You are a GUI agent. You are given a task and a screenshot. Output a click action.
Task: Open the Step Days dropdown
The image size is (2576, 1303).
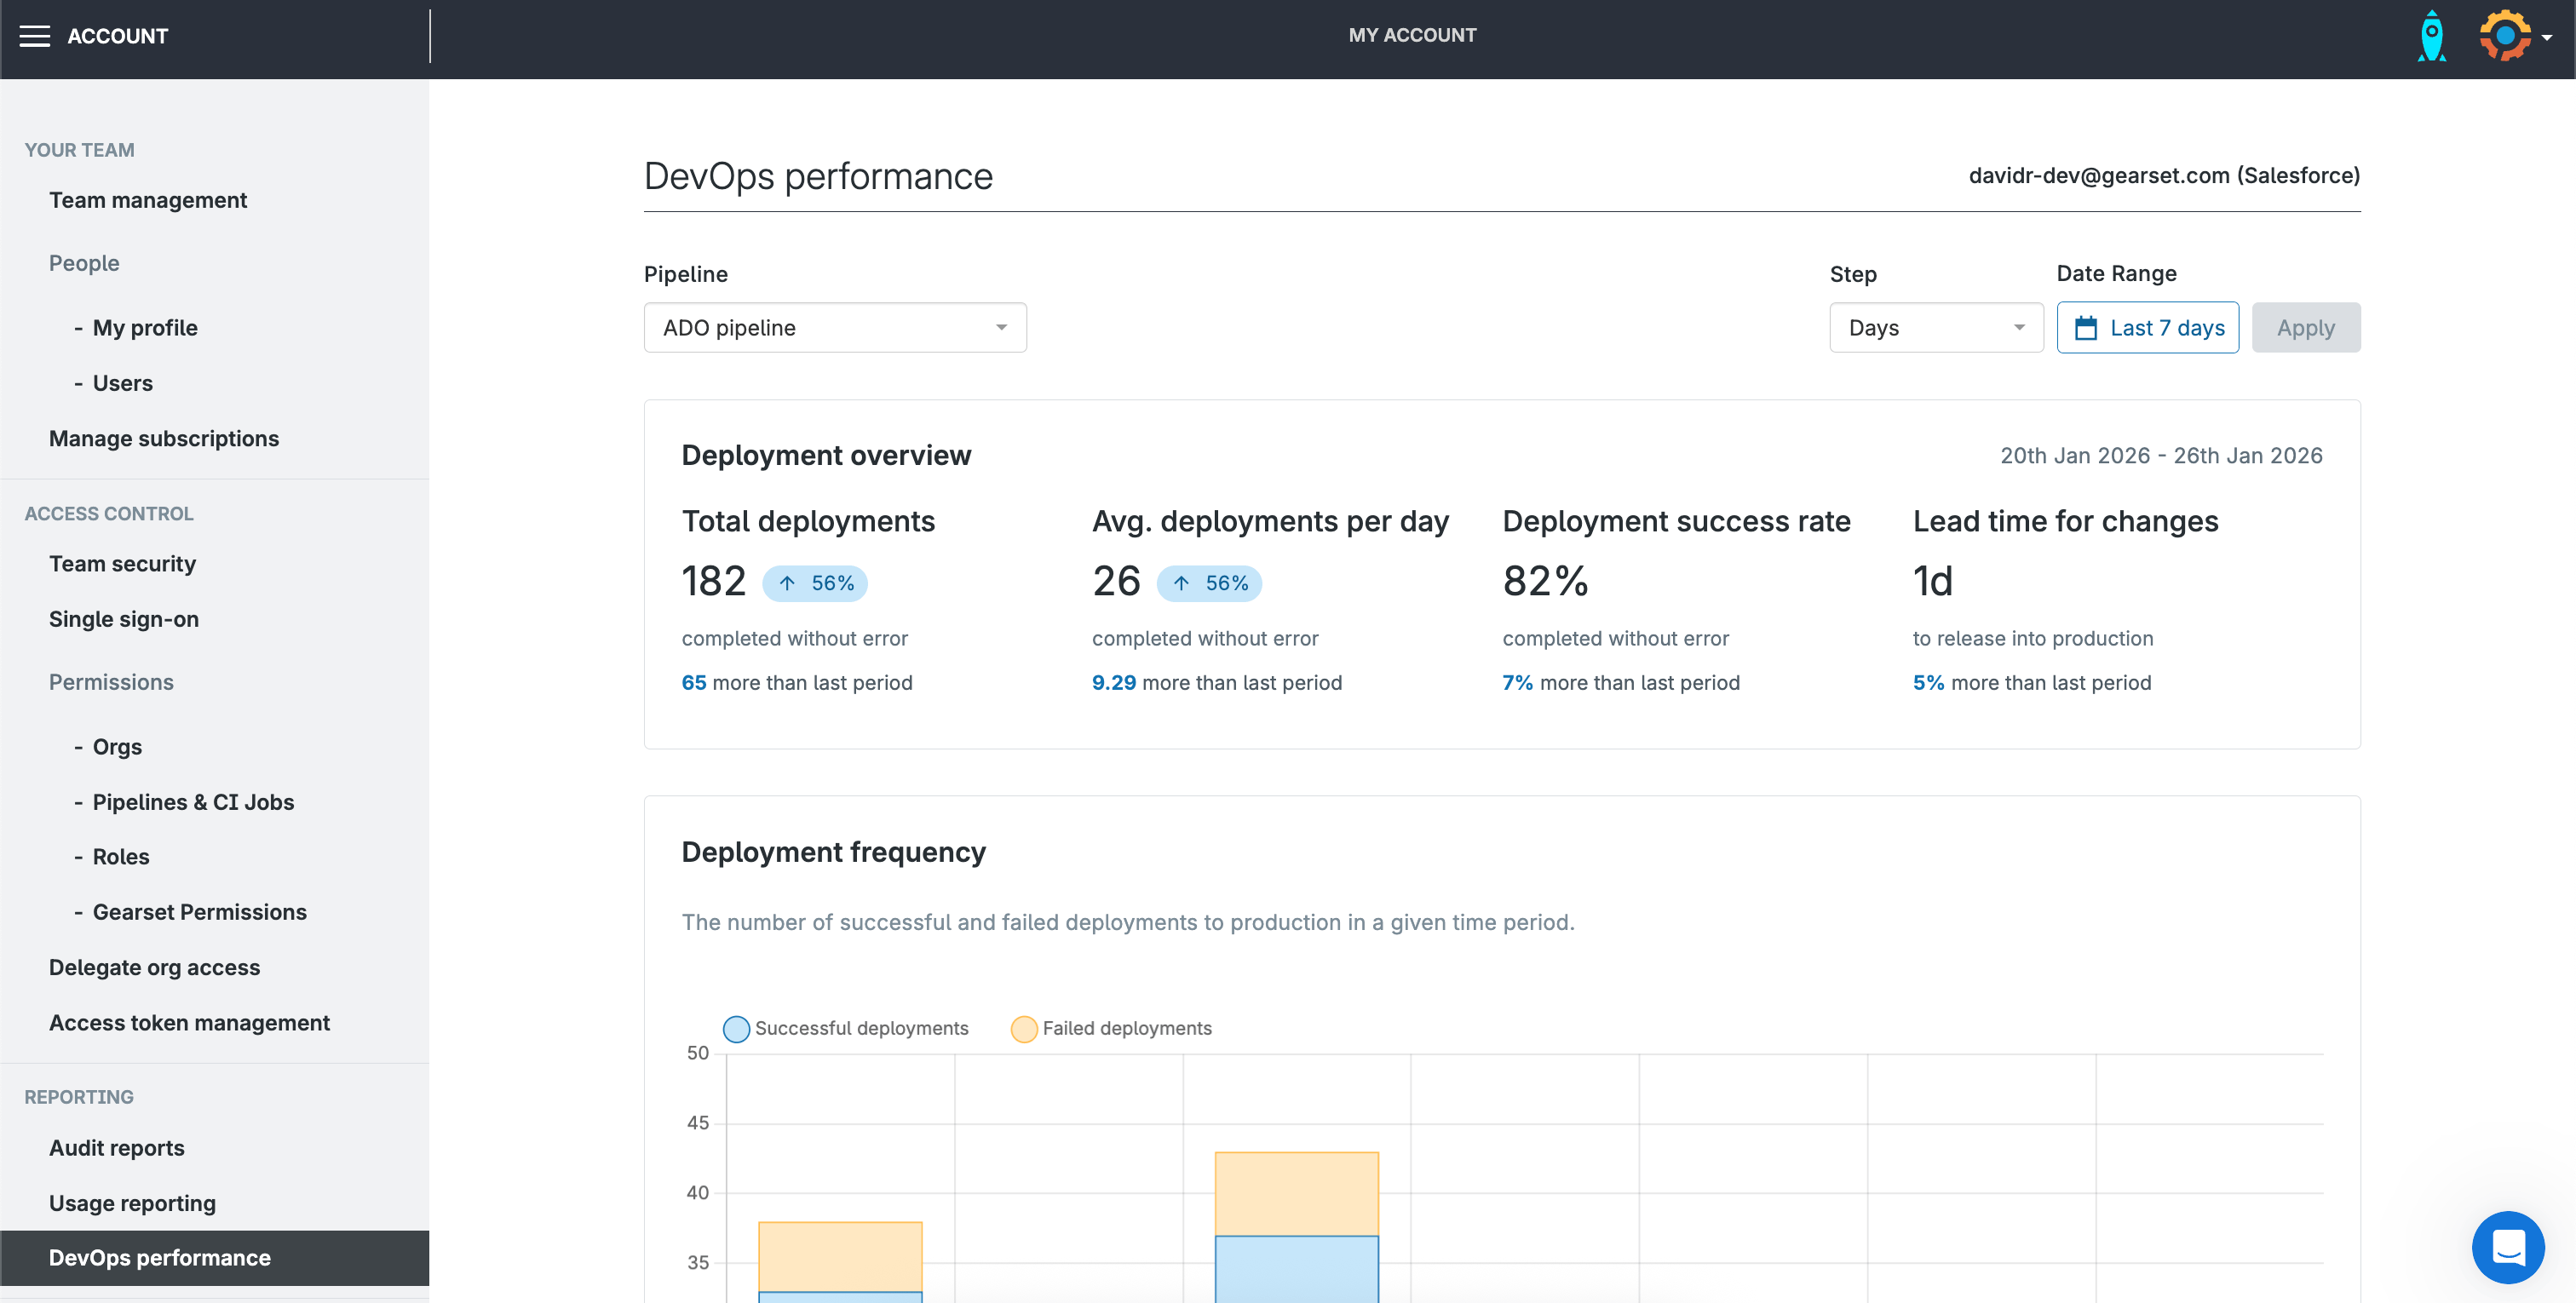pos(1935,328)
